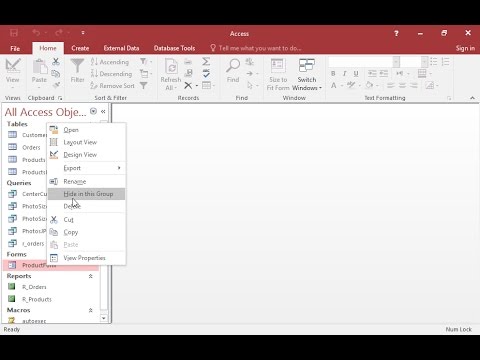Toggle Italic text formatting
The height and width of the screenshot is (360, 480).
(345, 73)
